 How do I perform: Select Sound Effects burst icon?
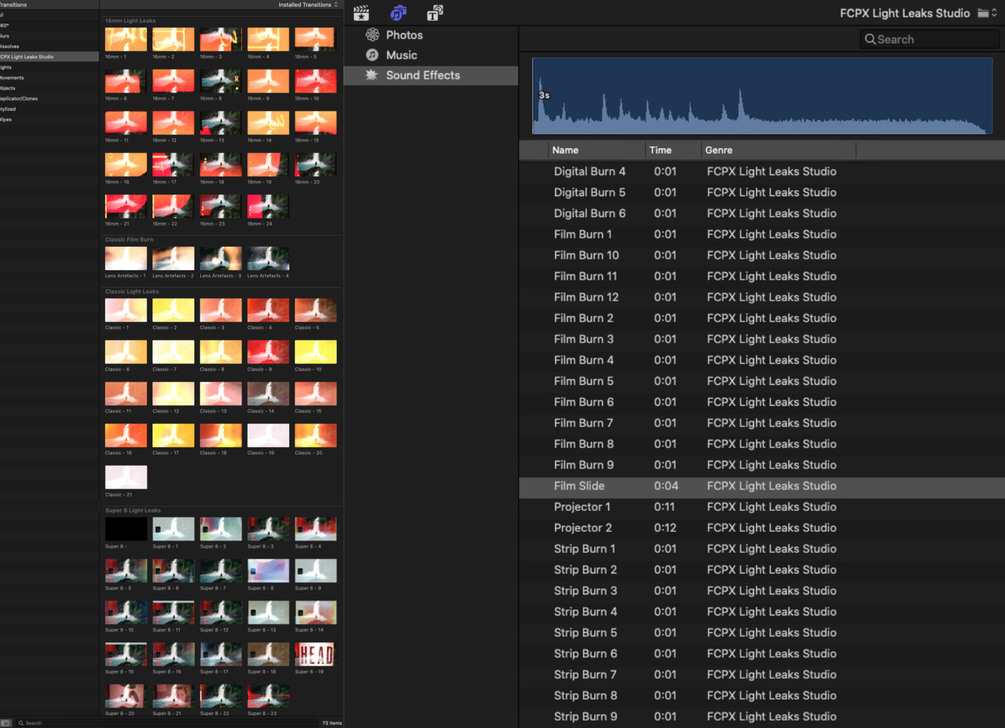(x=372, y=75)
